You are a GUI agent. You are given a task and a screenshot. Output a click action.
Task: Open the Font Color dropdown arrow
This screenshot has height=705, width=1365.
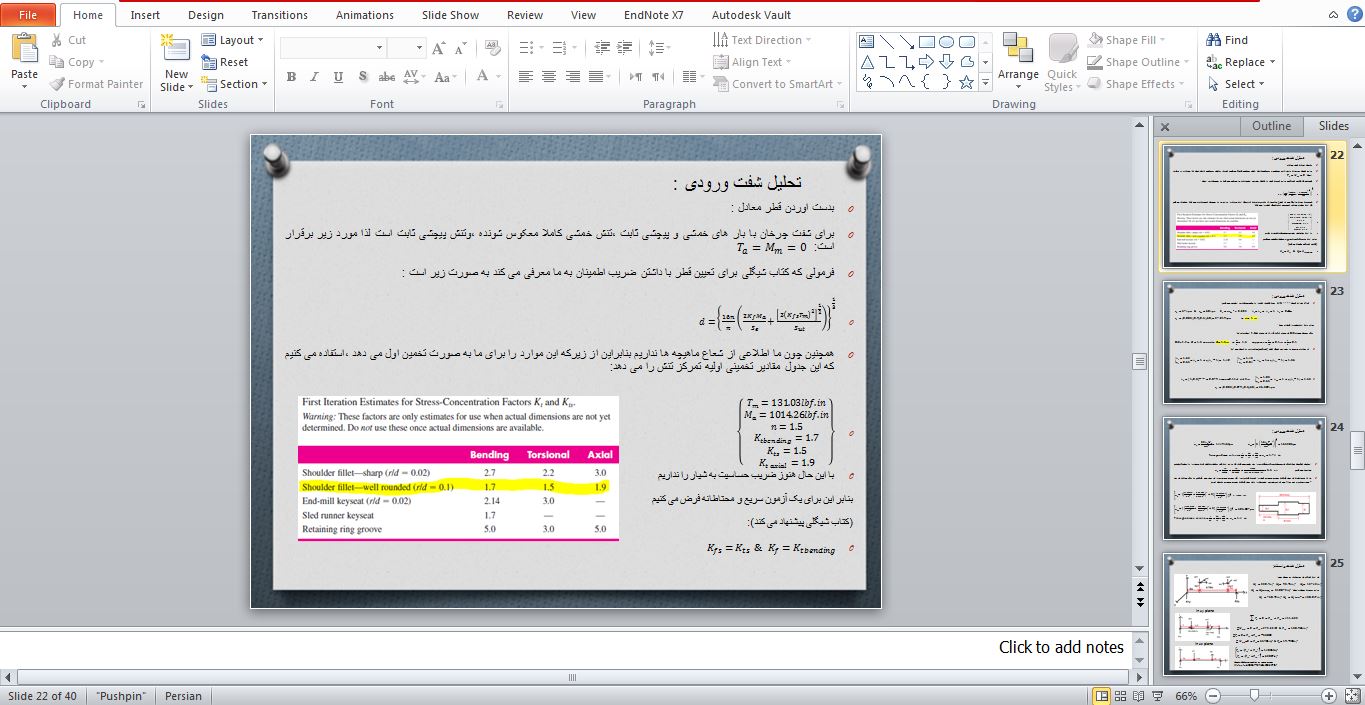499,76
